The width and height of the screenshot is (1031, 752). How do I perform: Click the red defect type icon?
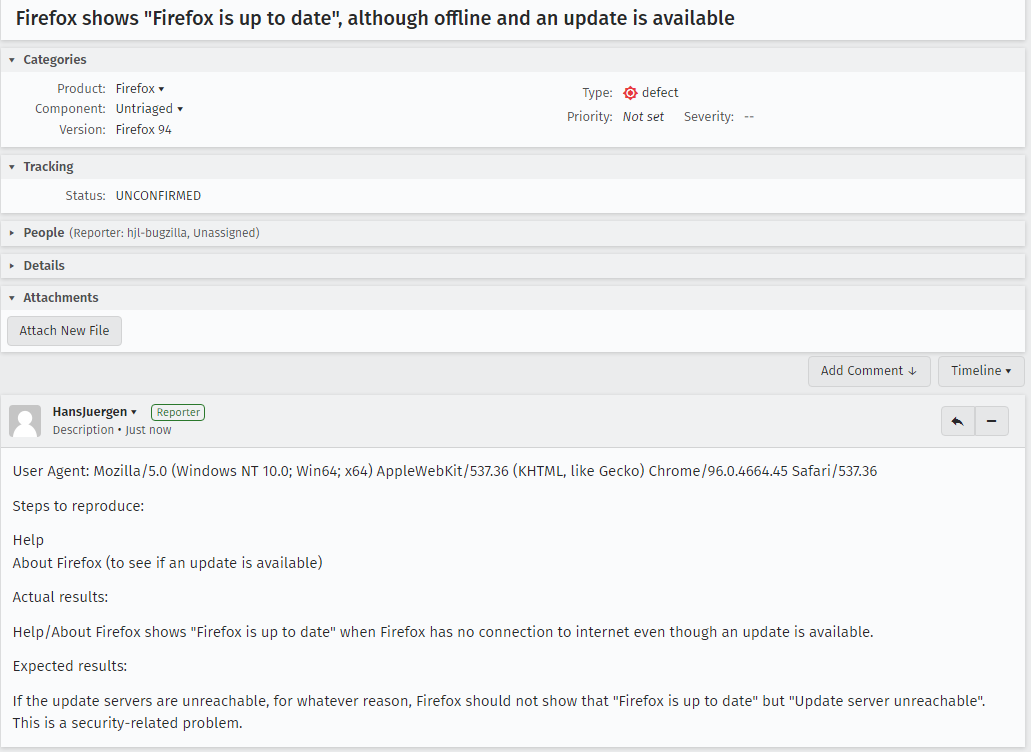[630, 93]
